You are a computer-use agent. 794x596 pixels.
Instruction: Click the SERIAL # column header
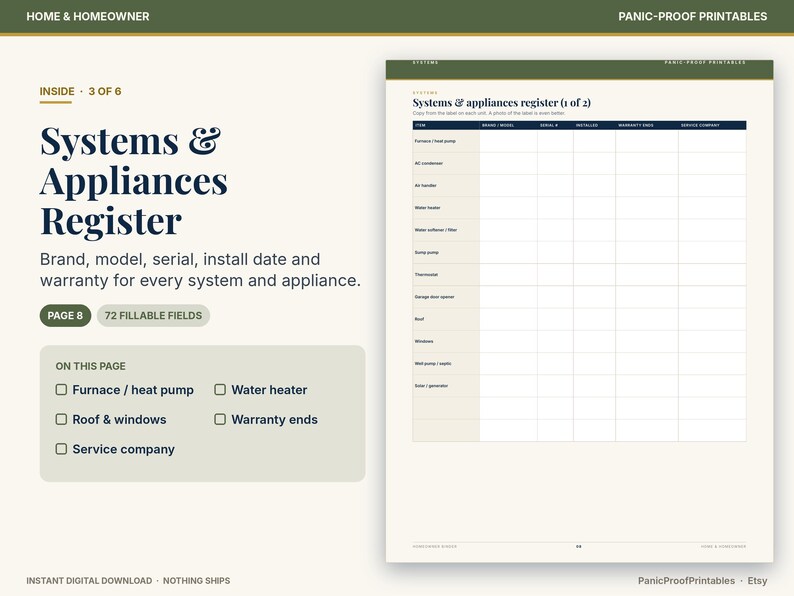point(548,125)
